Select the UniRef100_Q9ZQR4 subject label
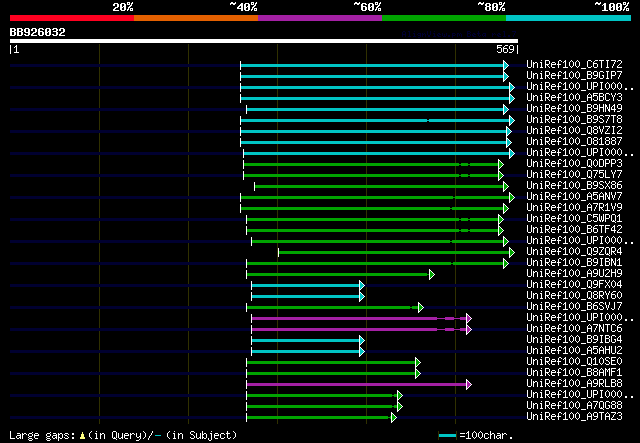 pyautogui.click(x=574, y=252)
